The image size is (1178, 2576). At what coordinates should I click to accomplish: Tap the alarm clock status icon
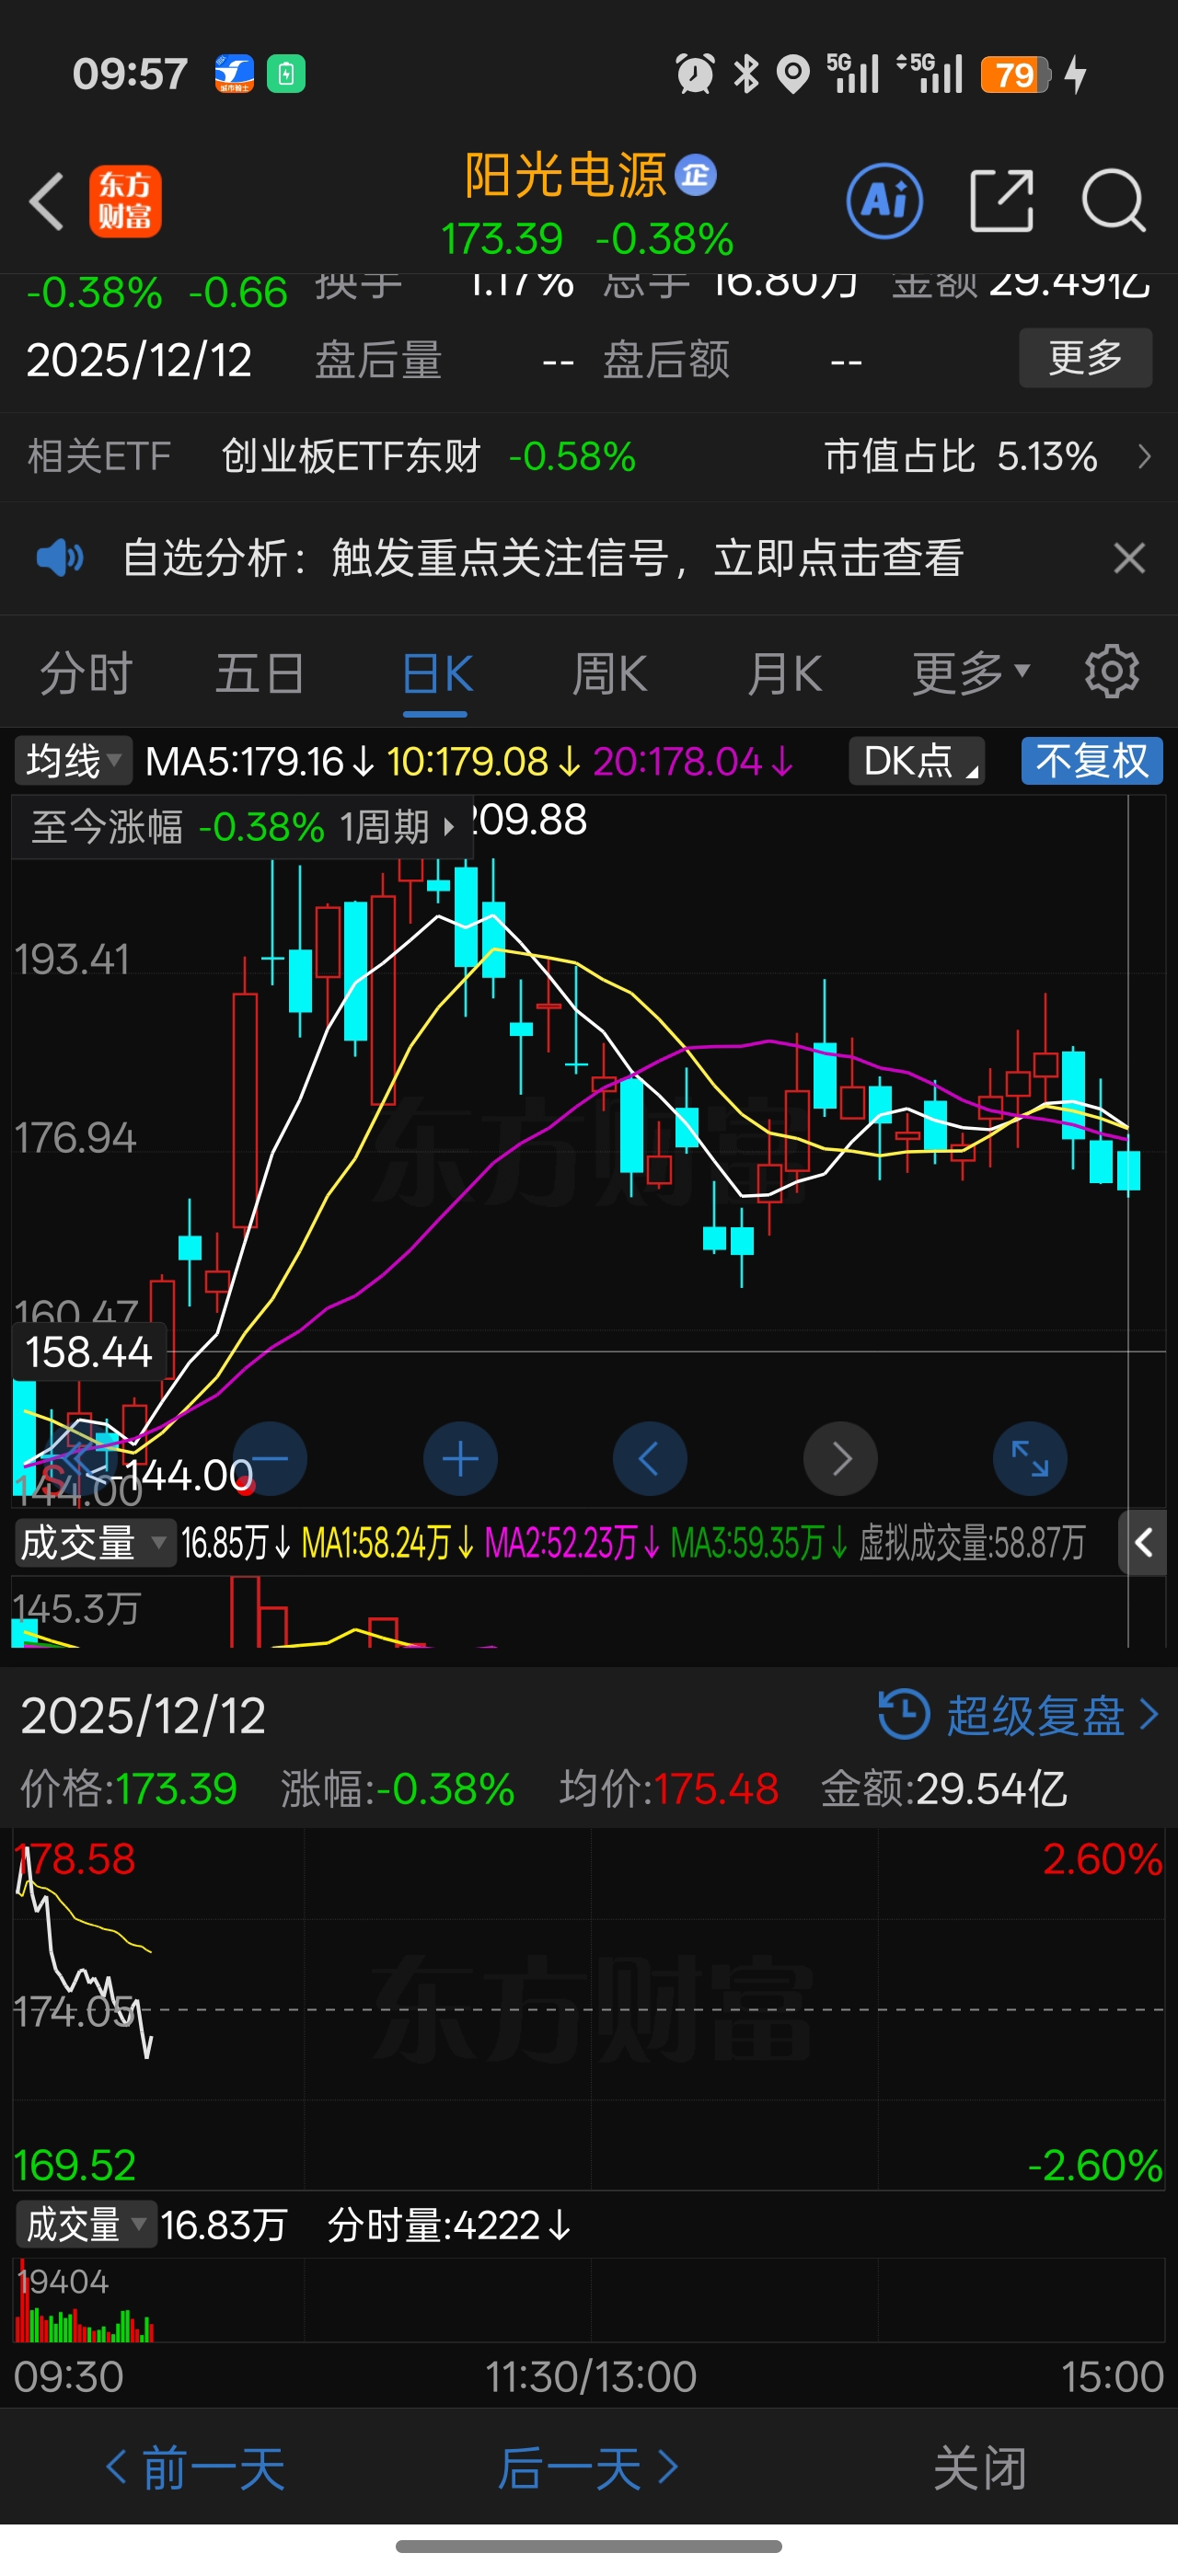[695, 74]
